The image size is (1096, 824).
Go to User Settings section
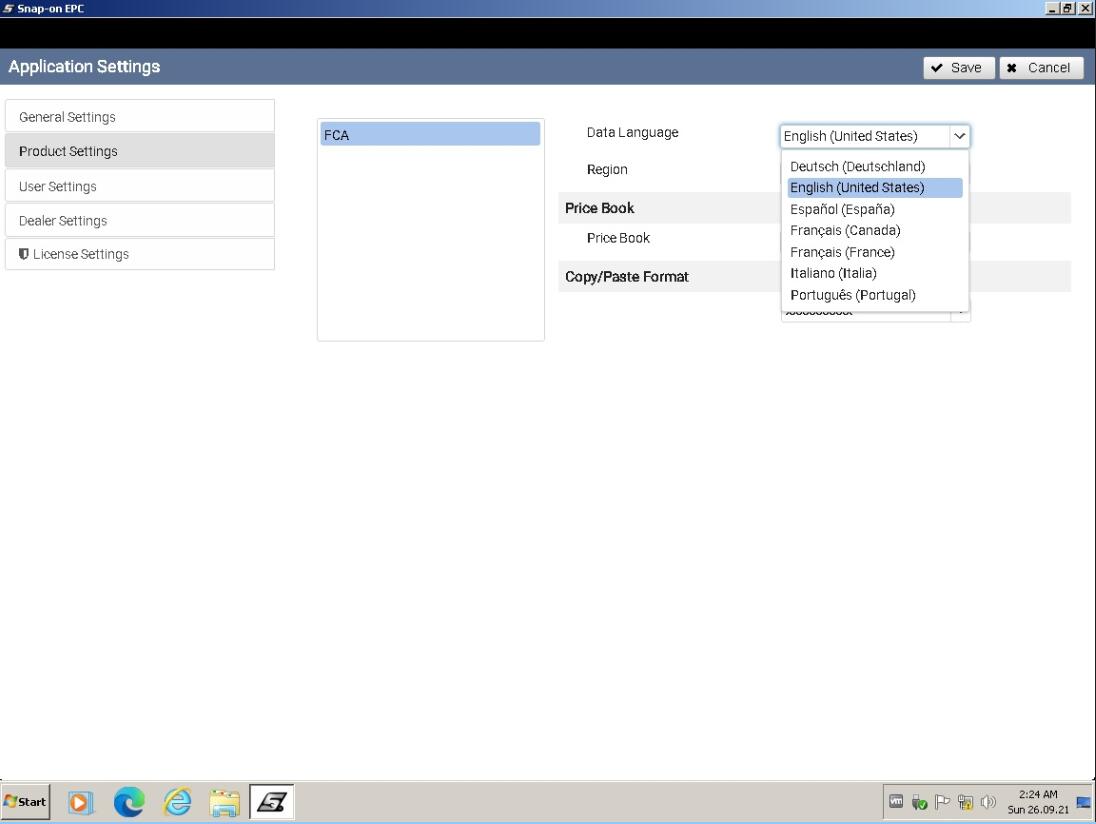[x=140, y=186]
